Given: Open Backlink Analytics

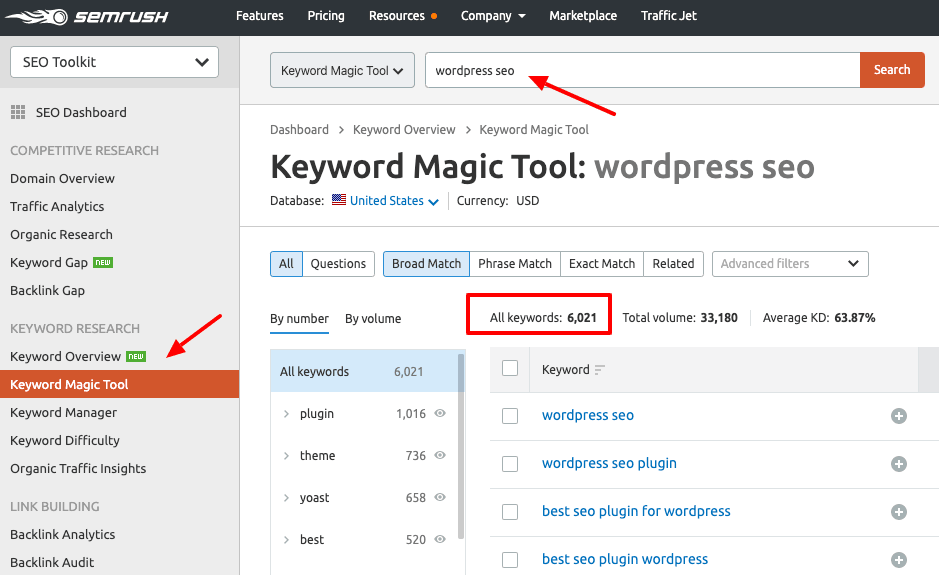Looking at the screenshot, I should point(62,534).
